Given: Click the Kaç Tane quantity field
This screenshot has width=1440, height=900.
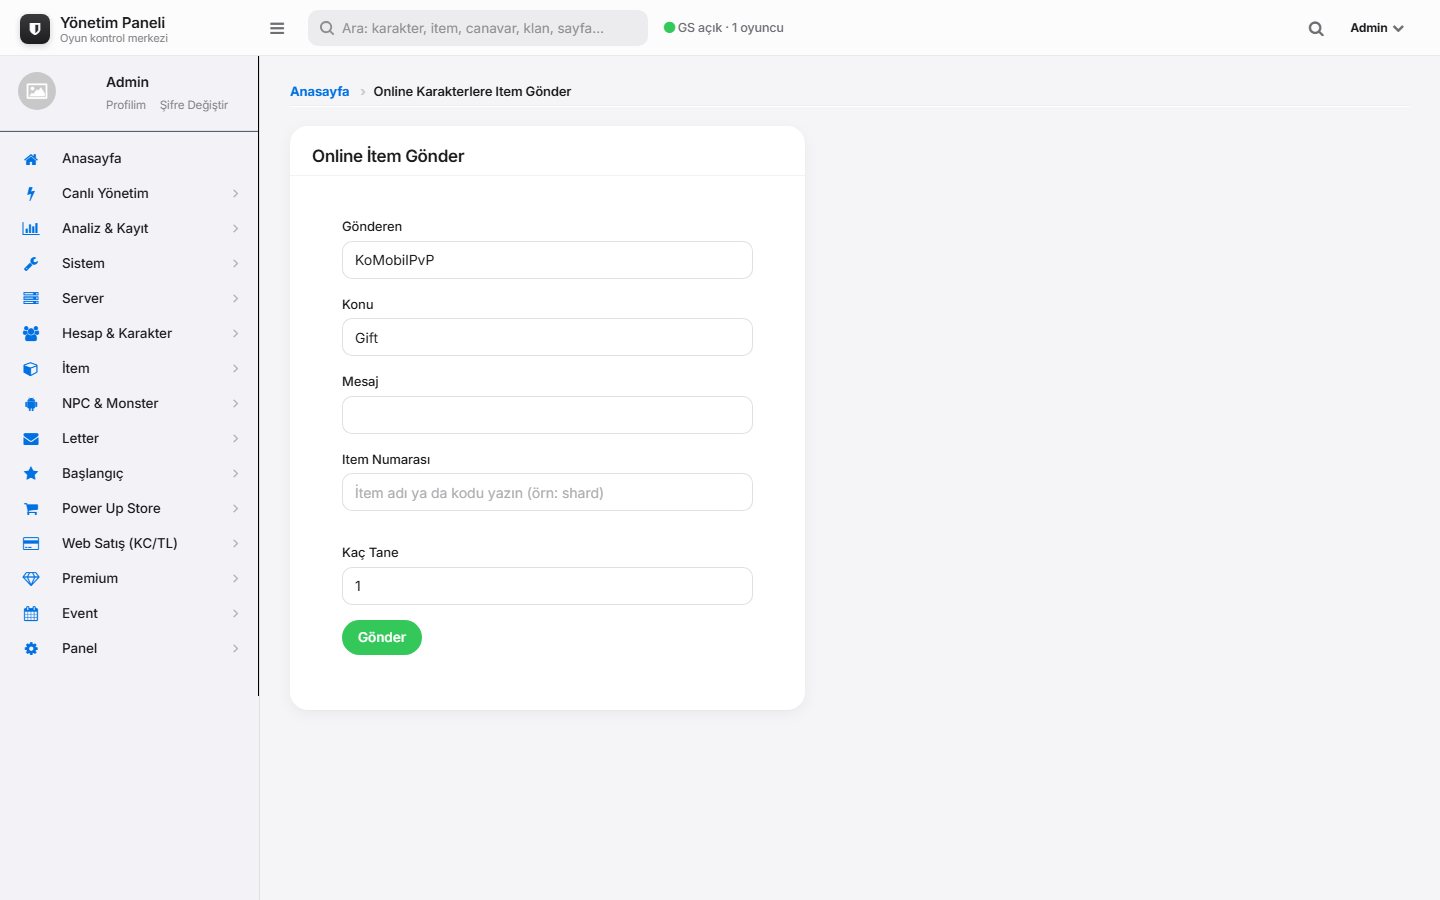Looking at the screenshot, I should pyautogui.click(x=547, y=586).
